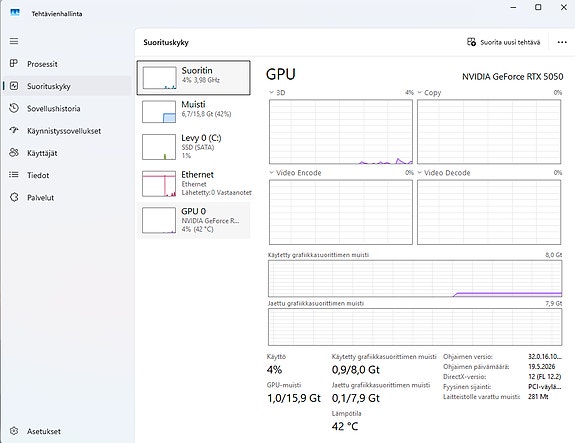Click the Ohjaimen versio value 32.0.16.10...
The image size is (575, 443).
pyautogui.click(x=545, y=356)
